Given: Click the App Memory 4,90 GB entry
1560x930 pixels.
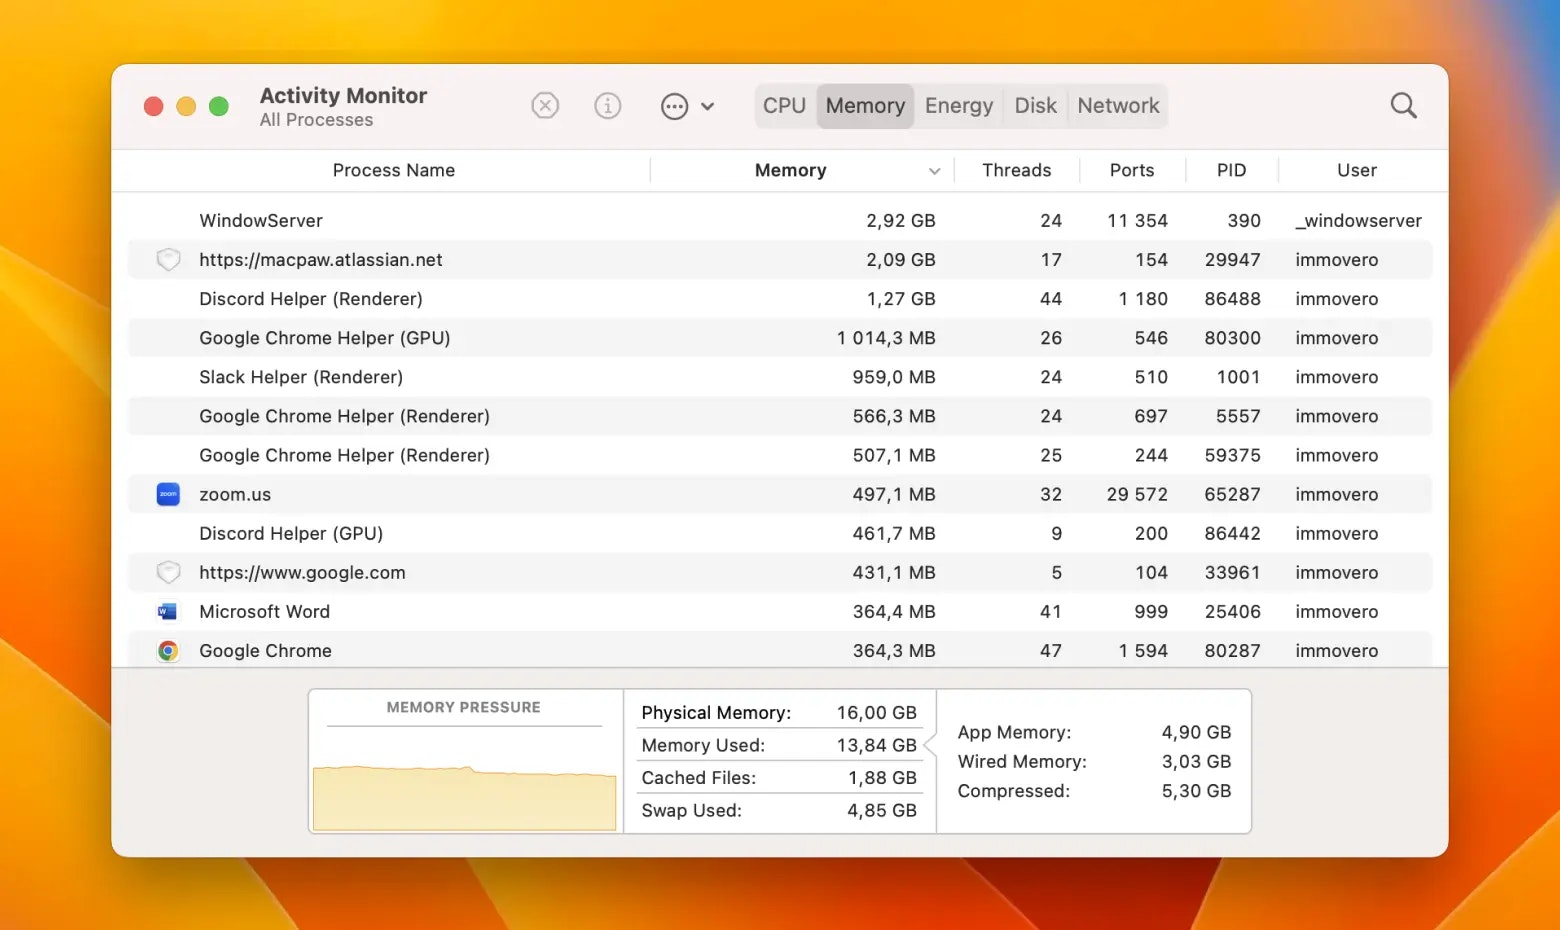Looking at the screenshot, I should pos(1094,733).
